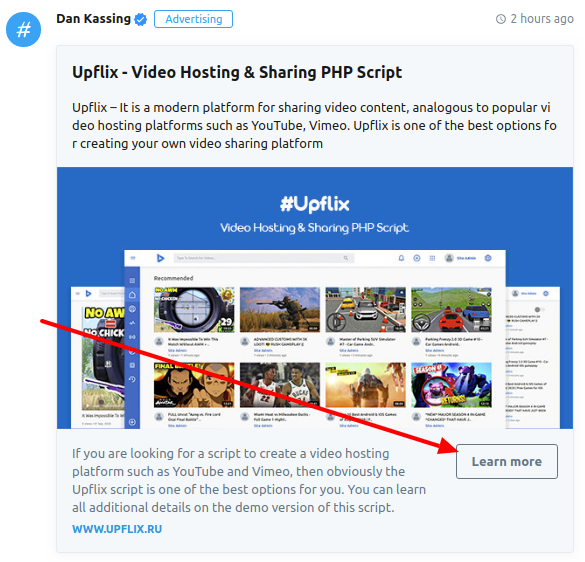Screen dimensions: 585x562
Task: Click the '2 hours ago' timestamp
Action: pyautogui.click(x=542, y=19)
